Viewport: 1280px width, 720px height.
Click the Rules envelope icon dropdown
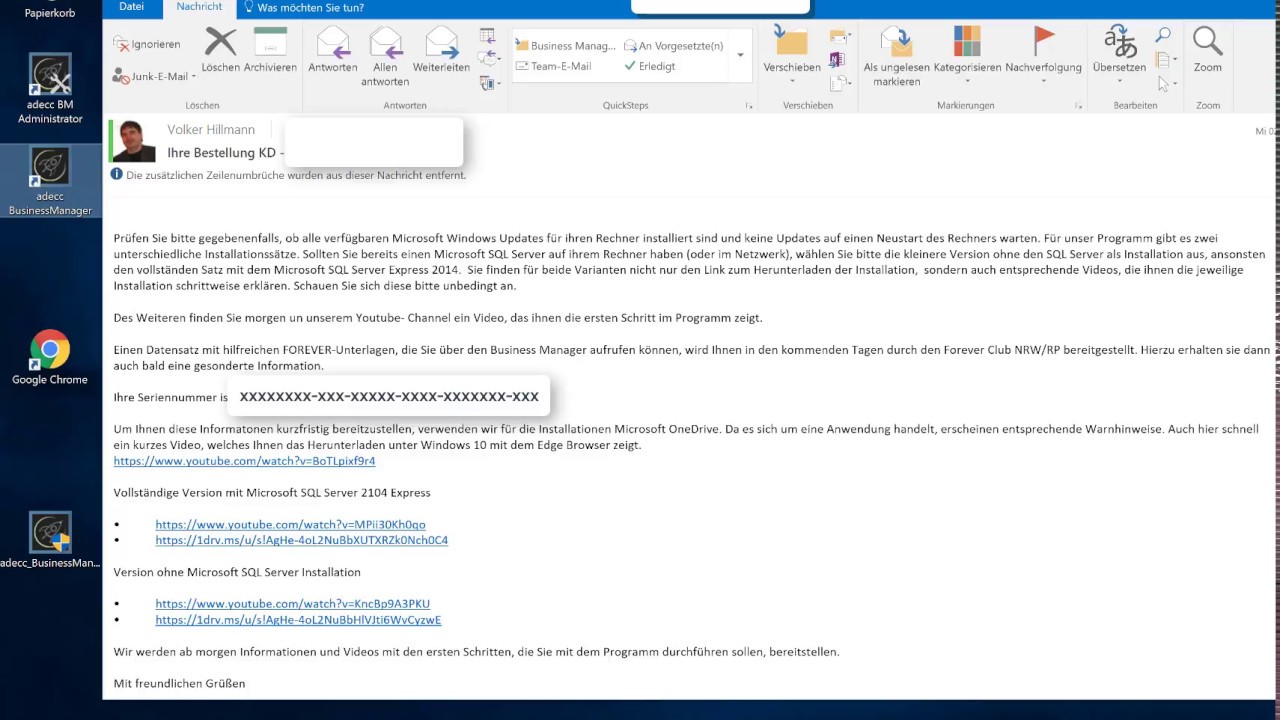click(840, 37)
